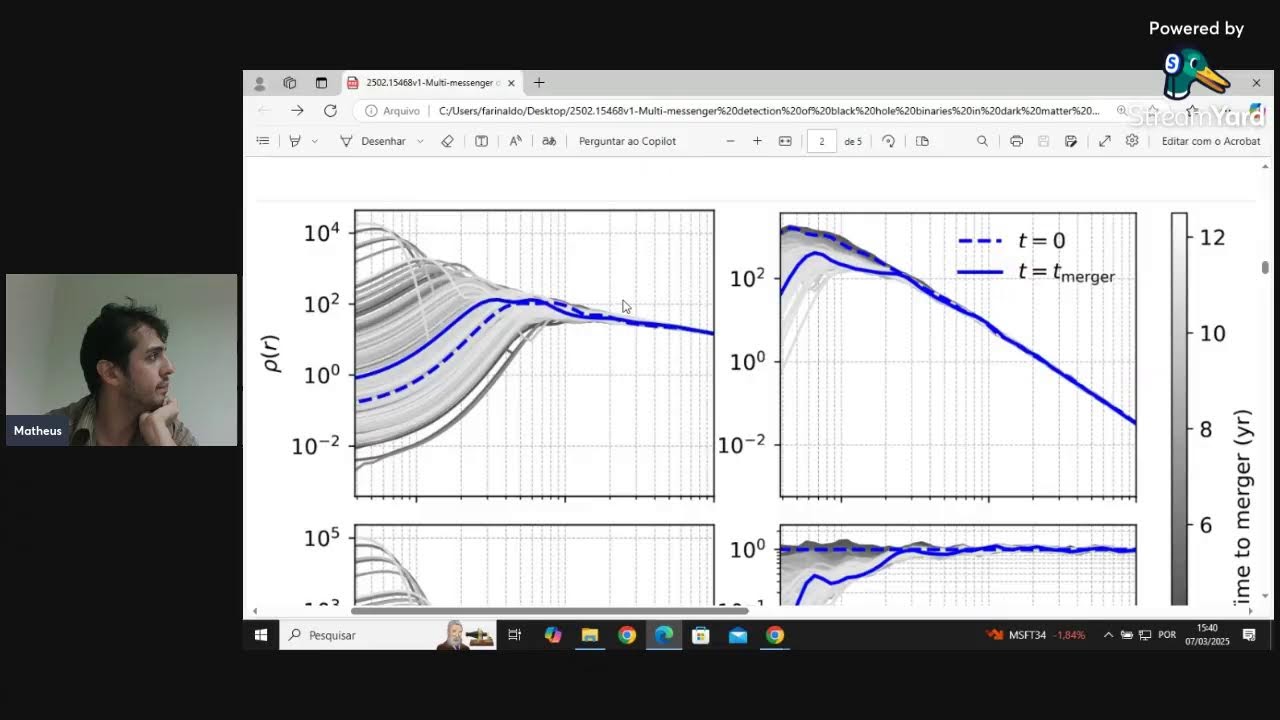Click Perguntar ao Copilot
The height and width of the screenshot is (720, 1280).
pyautogui.click(x=627, y=141)
